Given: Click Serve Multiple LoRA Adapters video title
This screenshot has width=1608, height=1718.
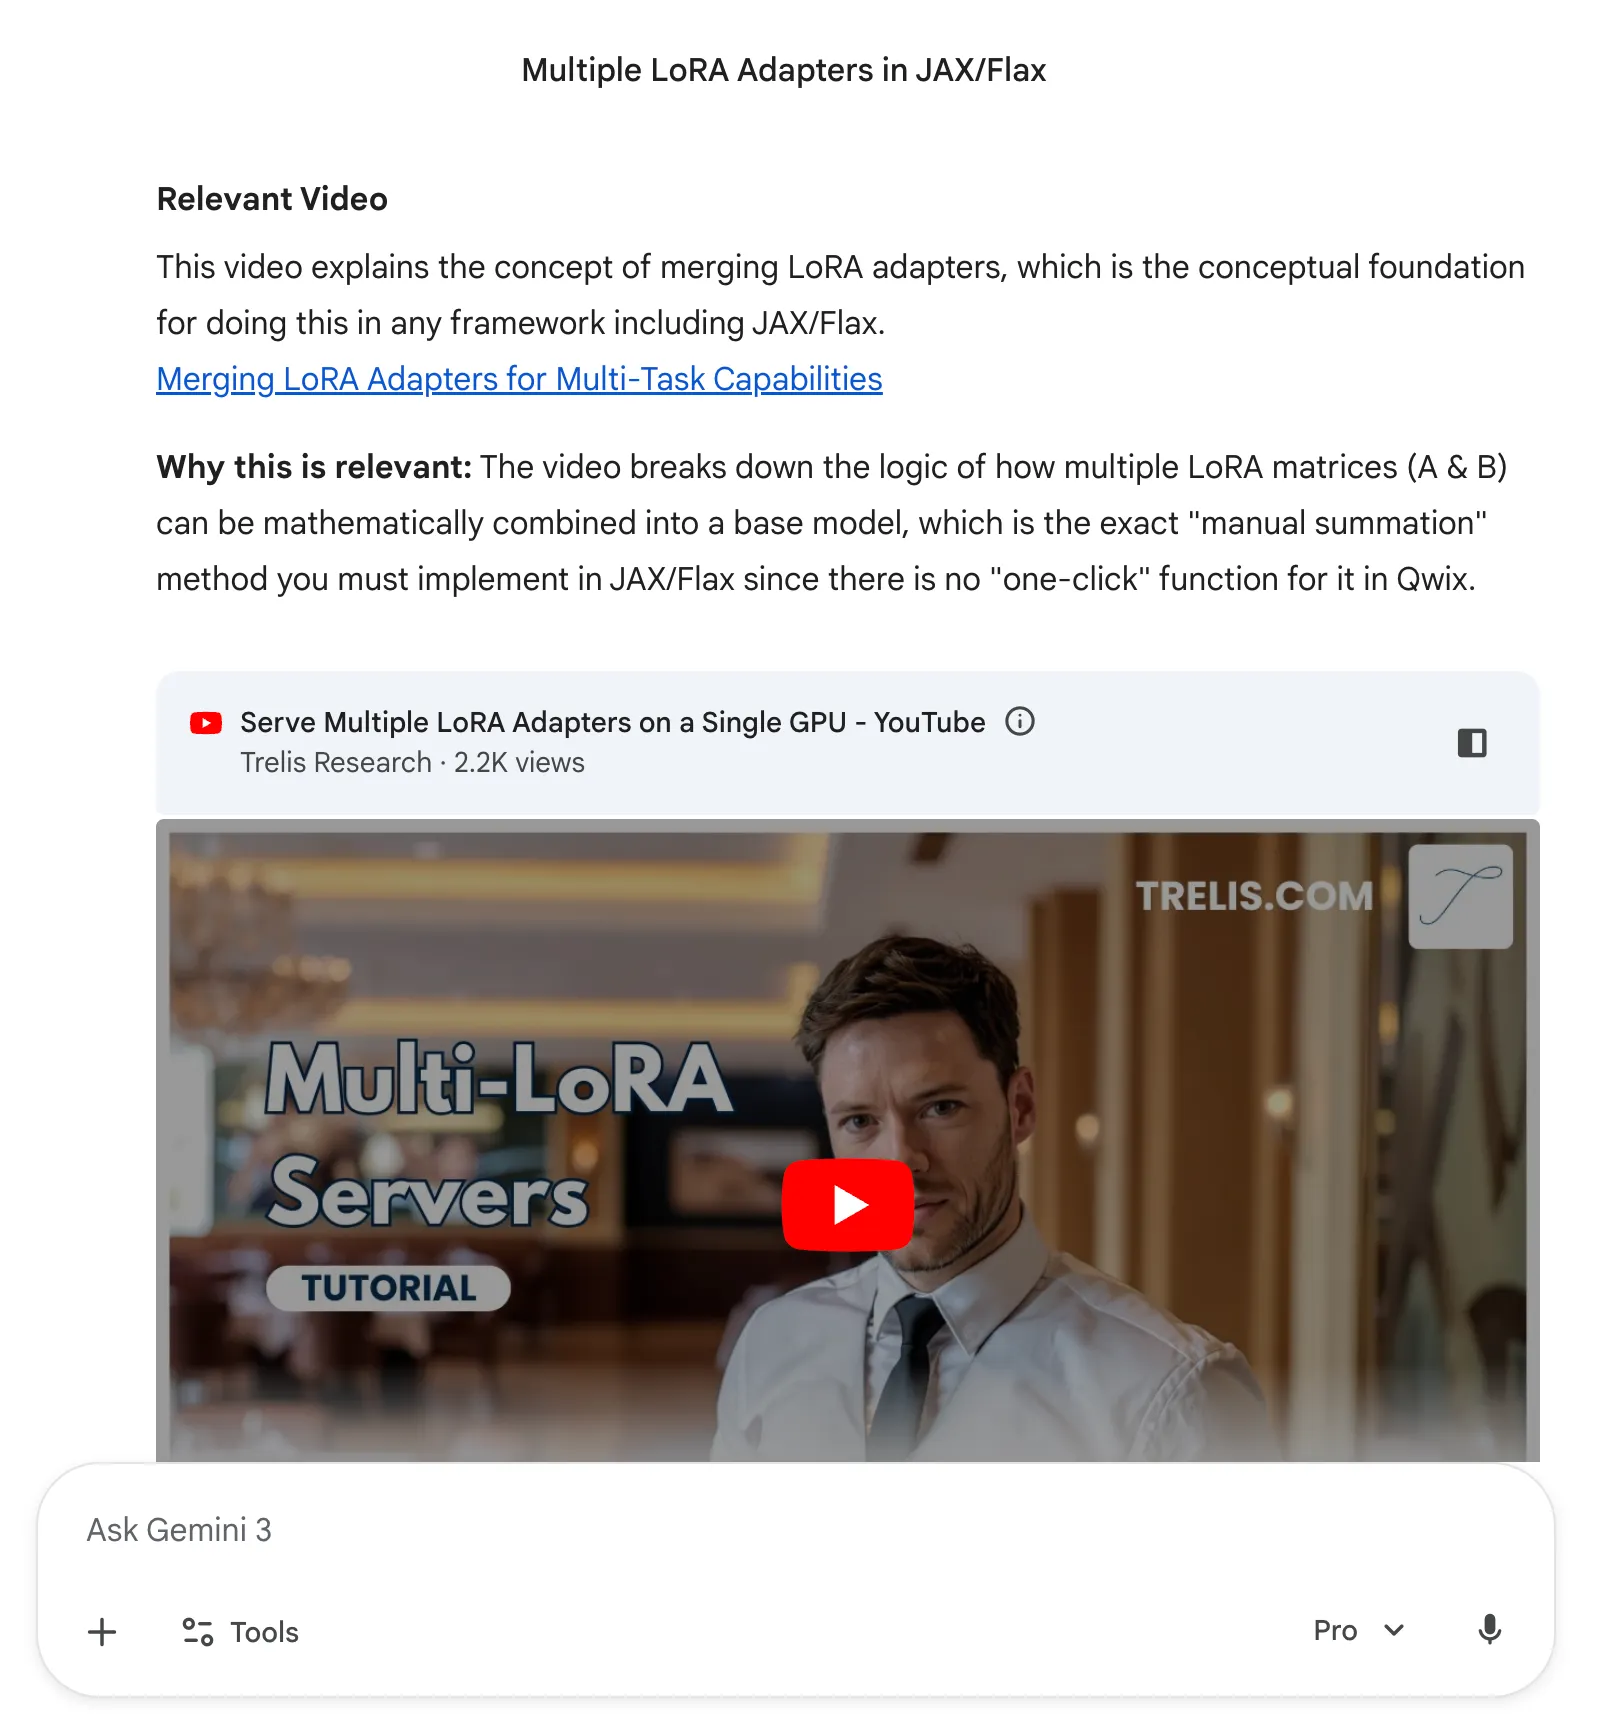Looking at the screenshot, I should coord(612,722).
